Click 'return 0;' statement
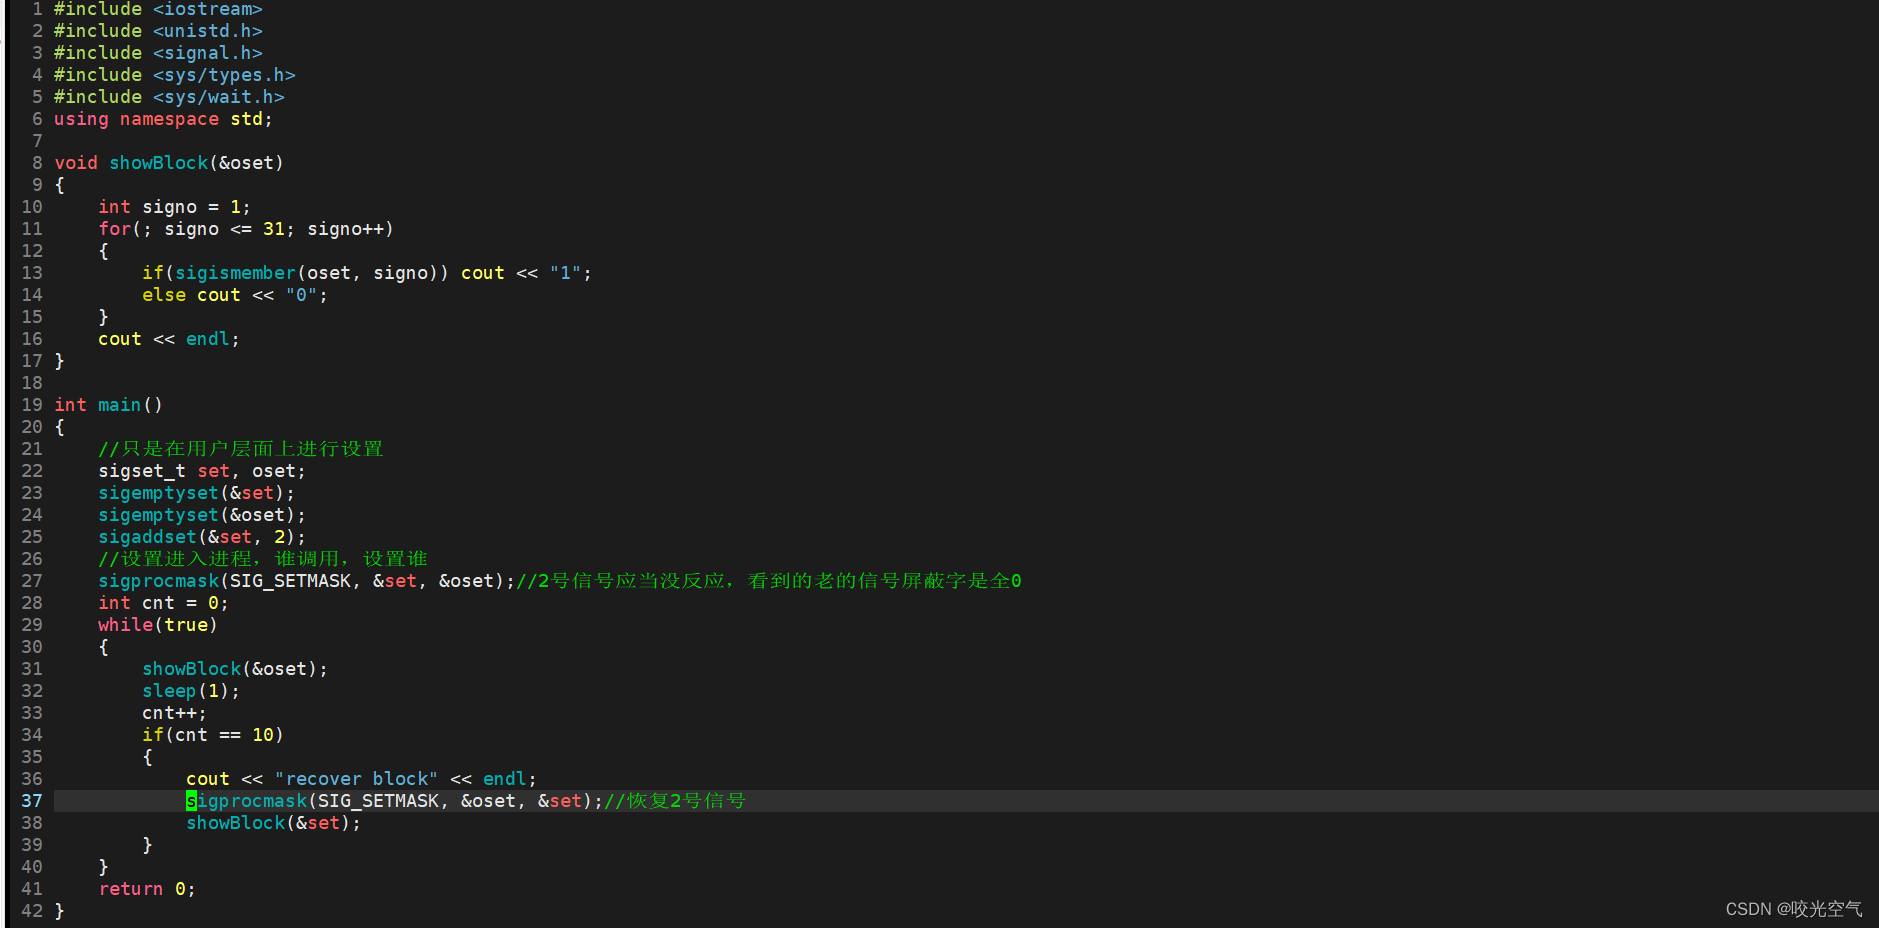 tap(147, 889)
